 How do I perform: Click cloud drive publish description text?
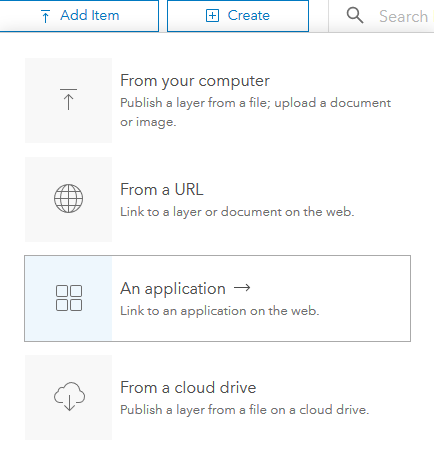[245, 410]
